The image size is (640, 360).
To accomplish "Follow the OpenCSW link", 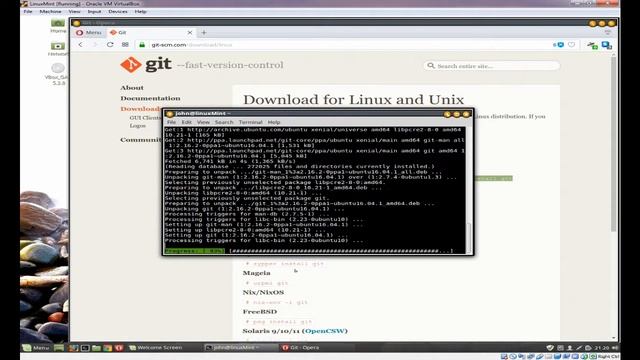I will coord(325,331).
